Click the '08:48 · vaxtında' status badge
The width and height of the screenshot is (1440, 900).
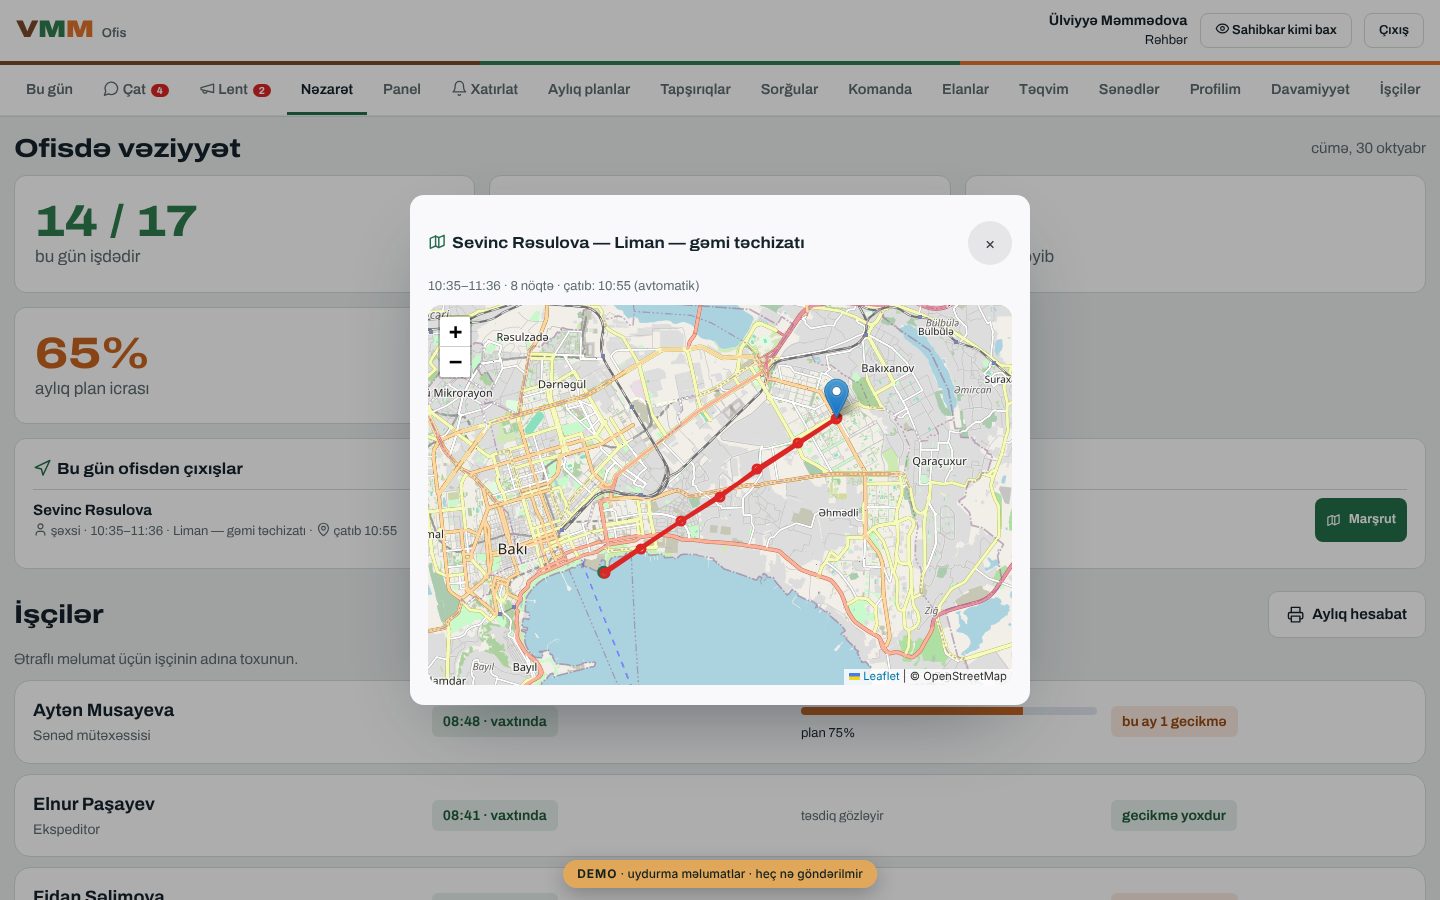point(495,721)
